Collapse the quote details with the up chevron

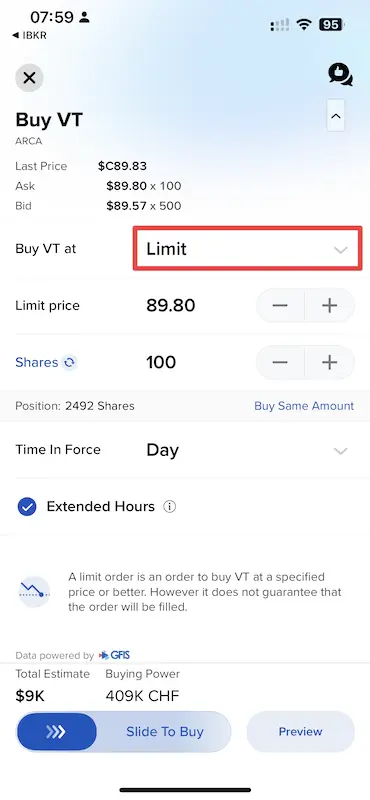[336, 116]
